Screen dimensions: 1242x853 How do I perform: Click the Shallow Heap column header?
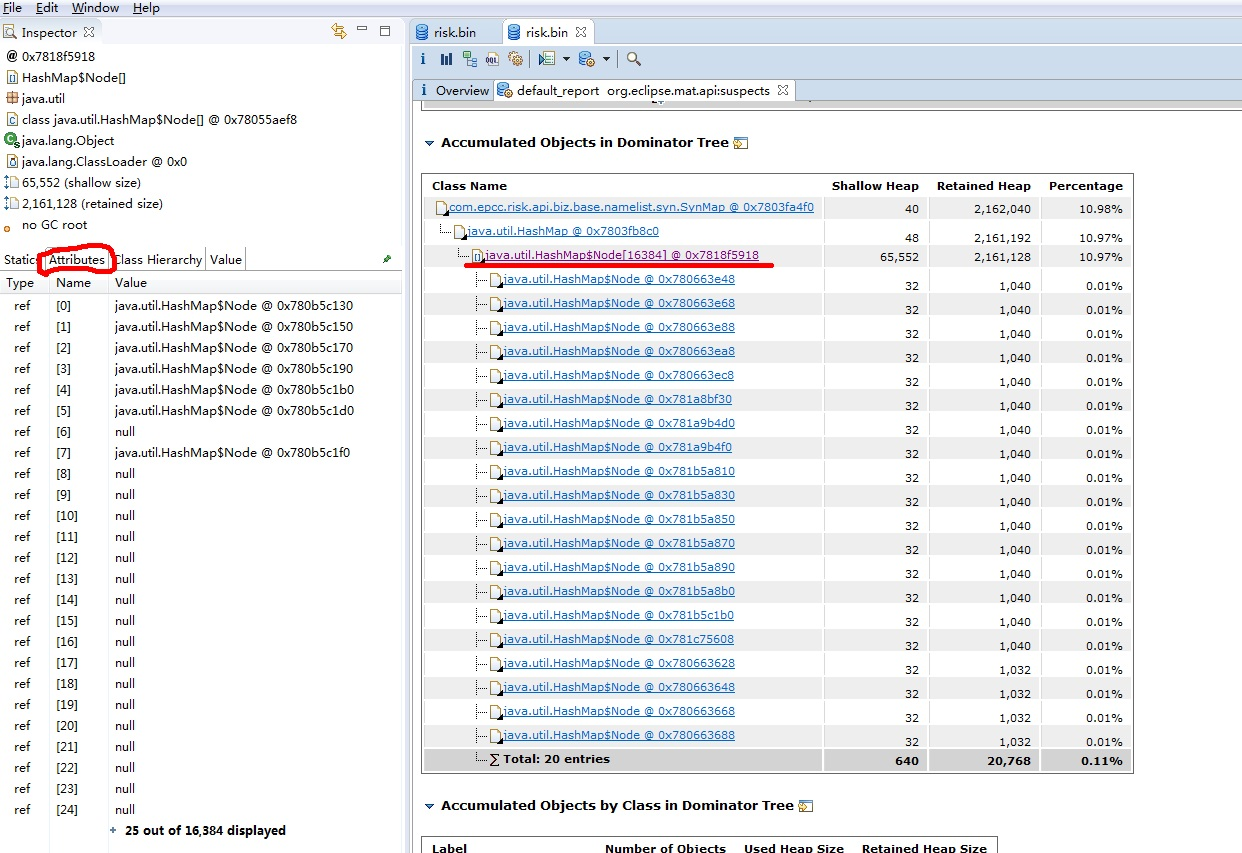(875, 186)
